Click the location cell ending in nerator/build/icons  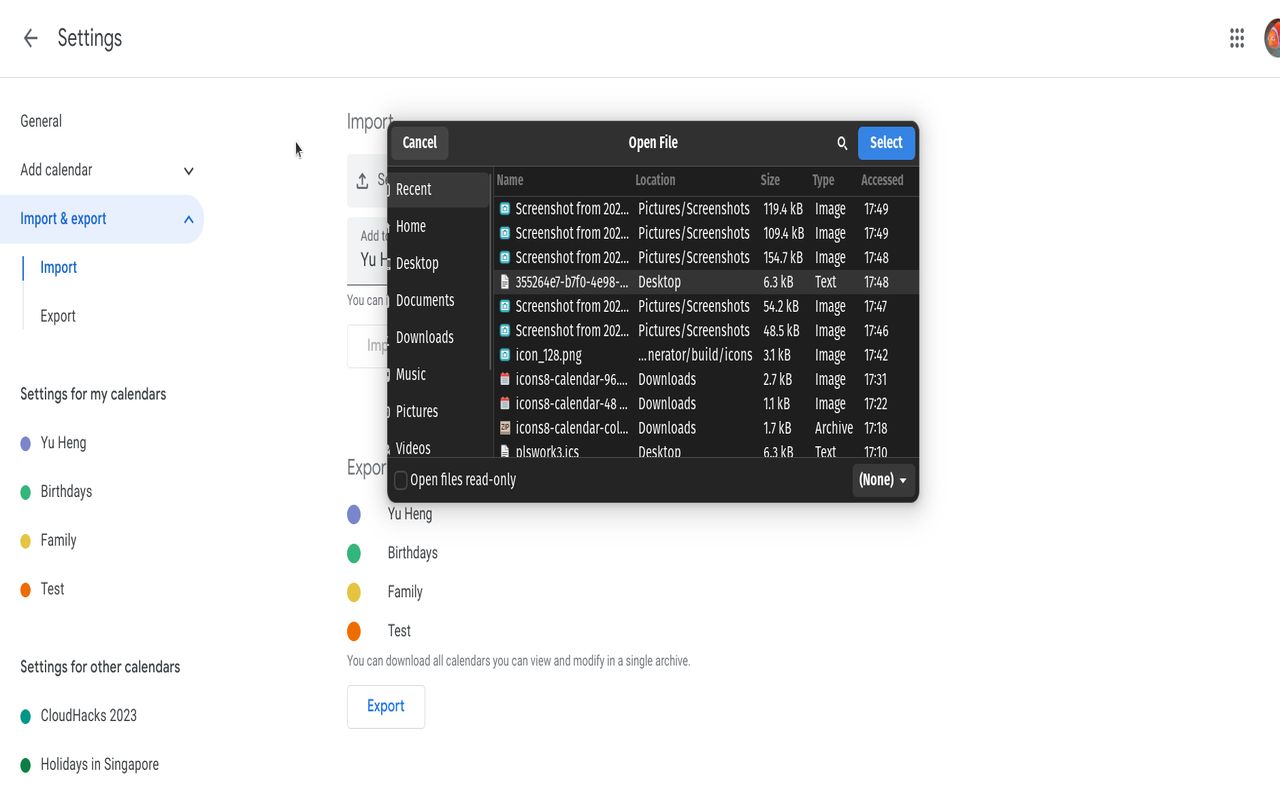point(695,355)
